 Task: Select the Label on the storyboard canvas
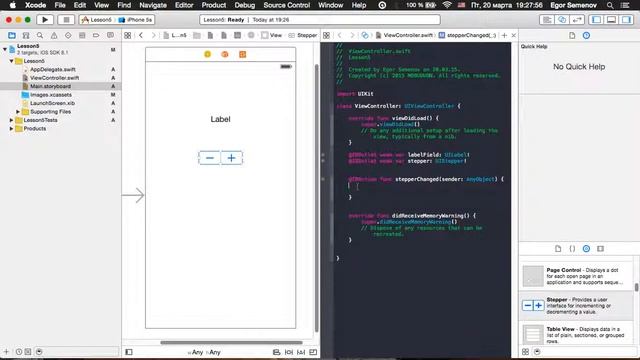[x=220, y=119]
